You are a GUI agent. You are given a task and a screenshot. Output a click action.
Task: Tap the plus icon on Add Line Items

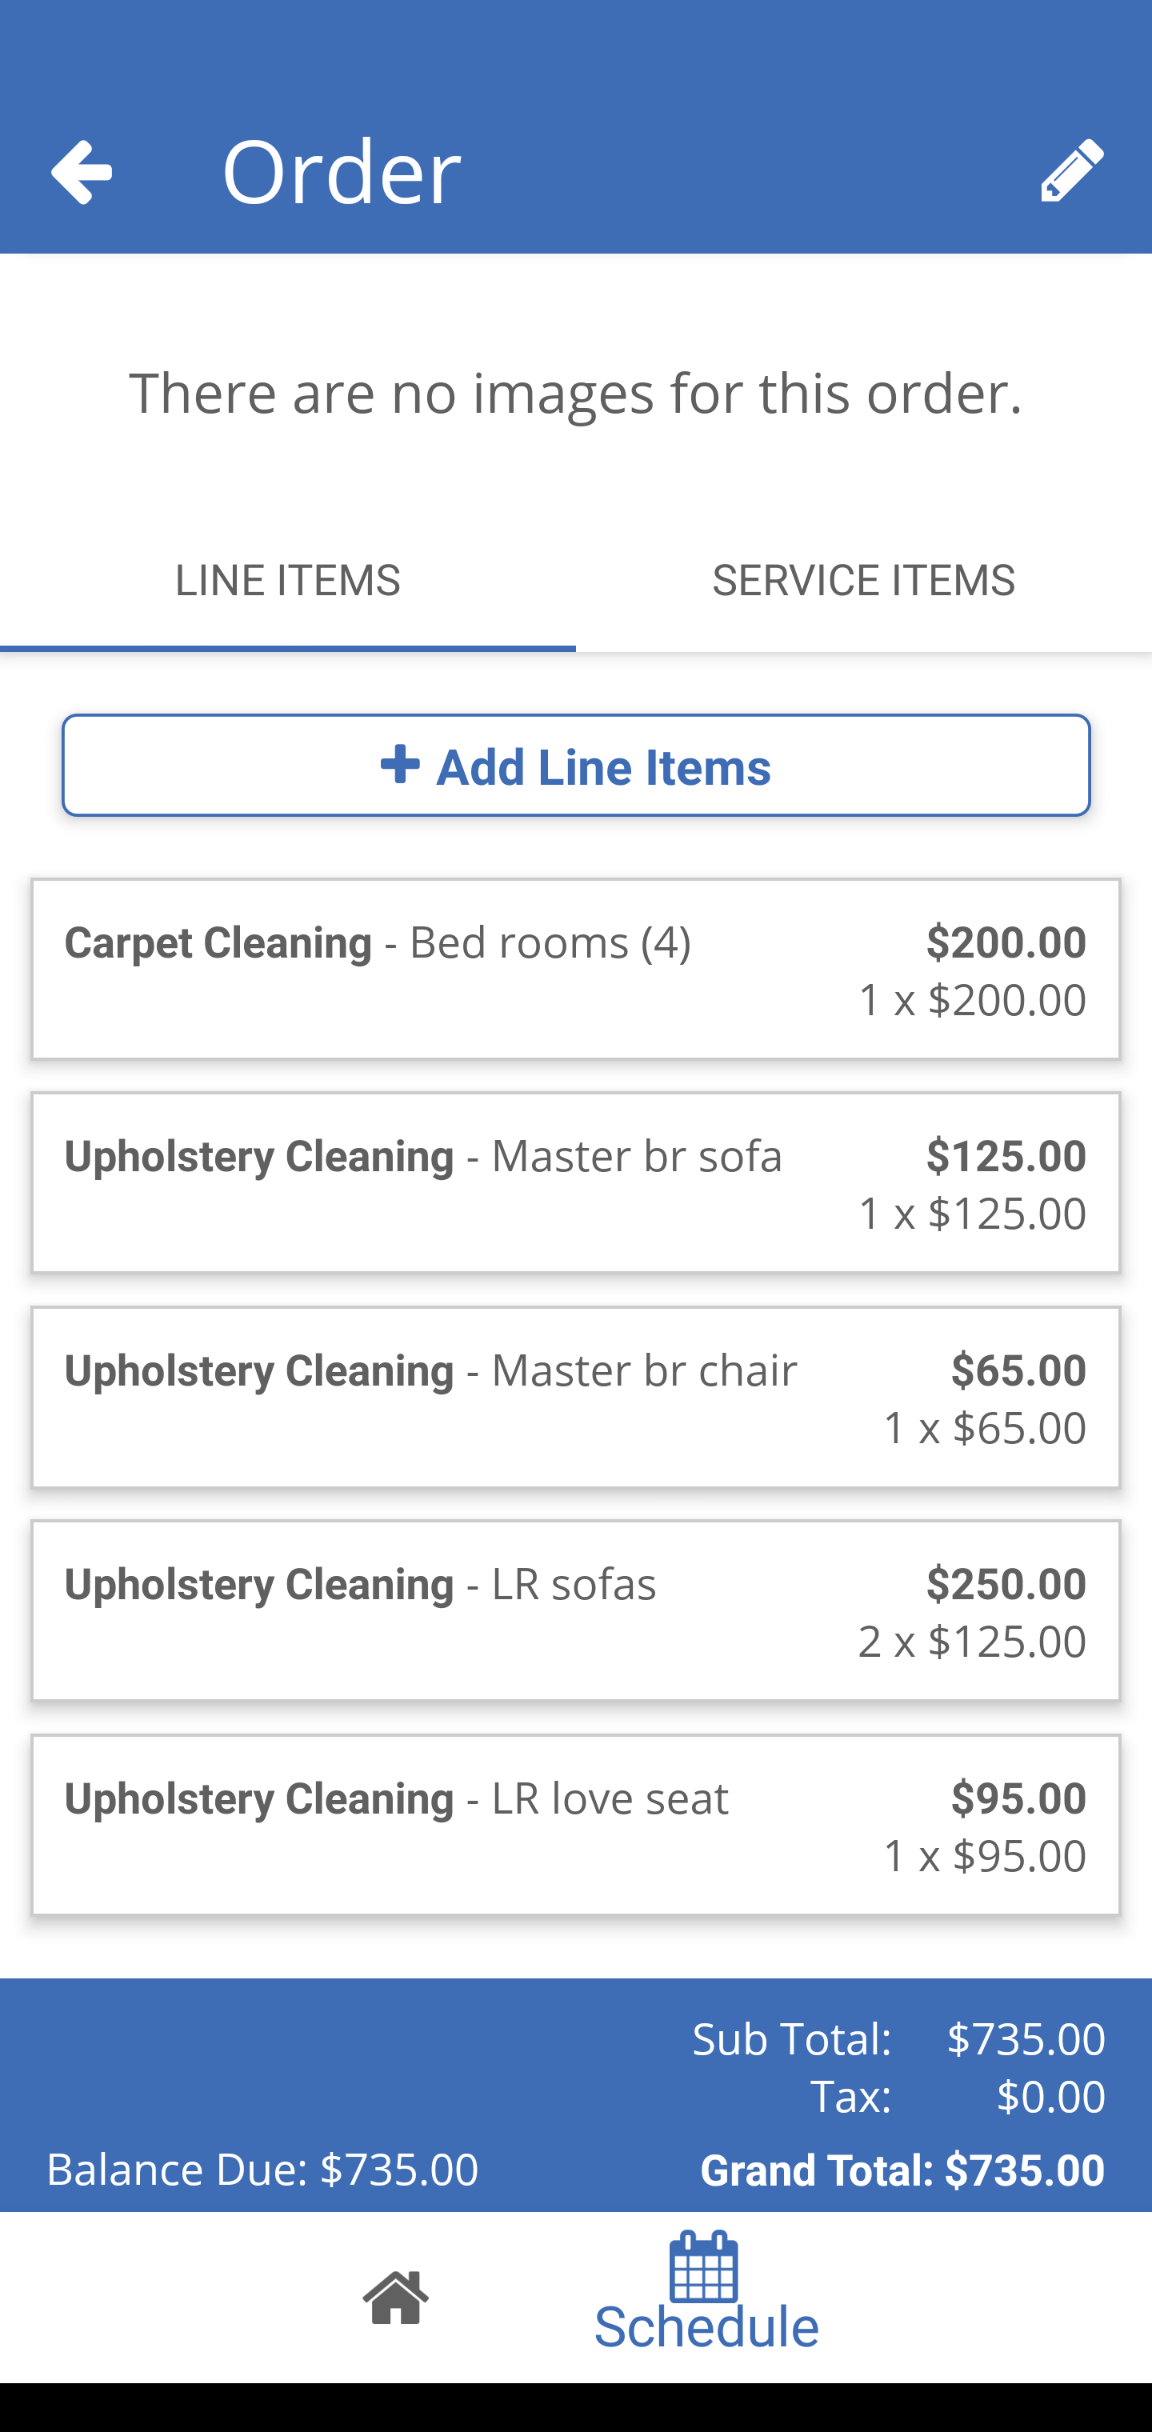click(x=400, y=765)
